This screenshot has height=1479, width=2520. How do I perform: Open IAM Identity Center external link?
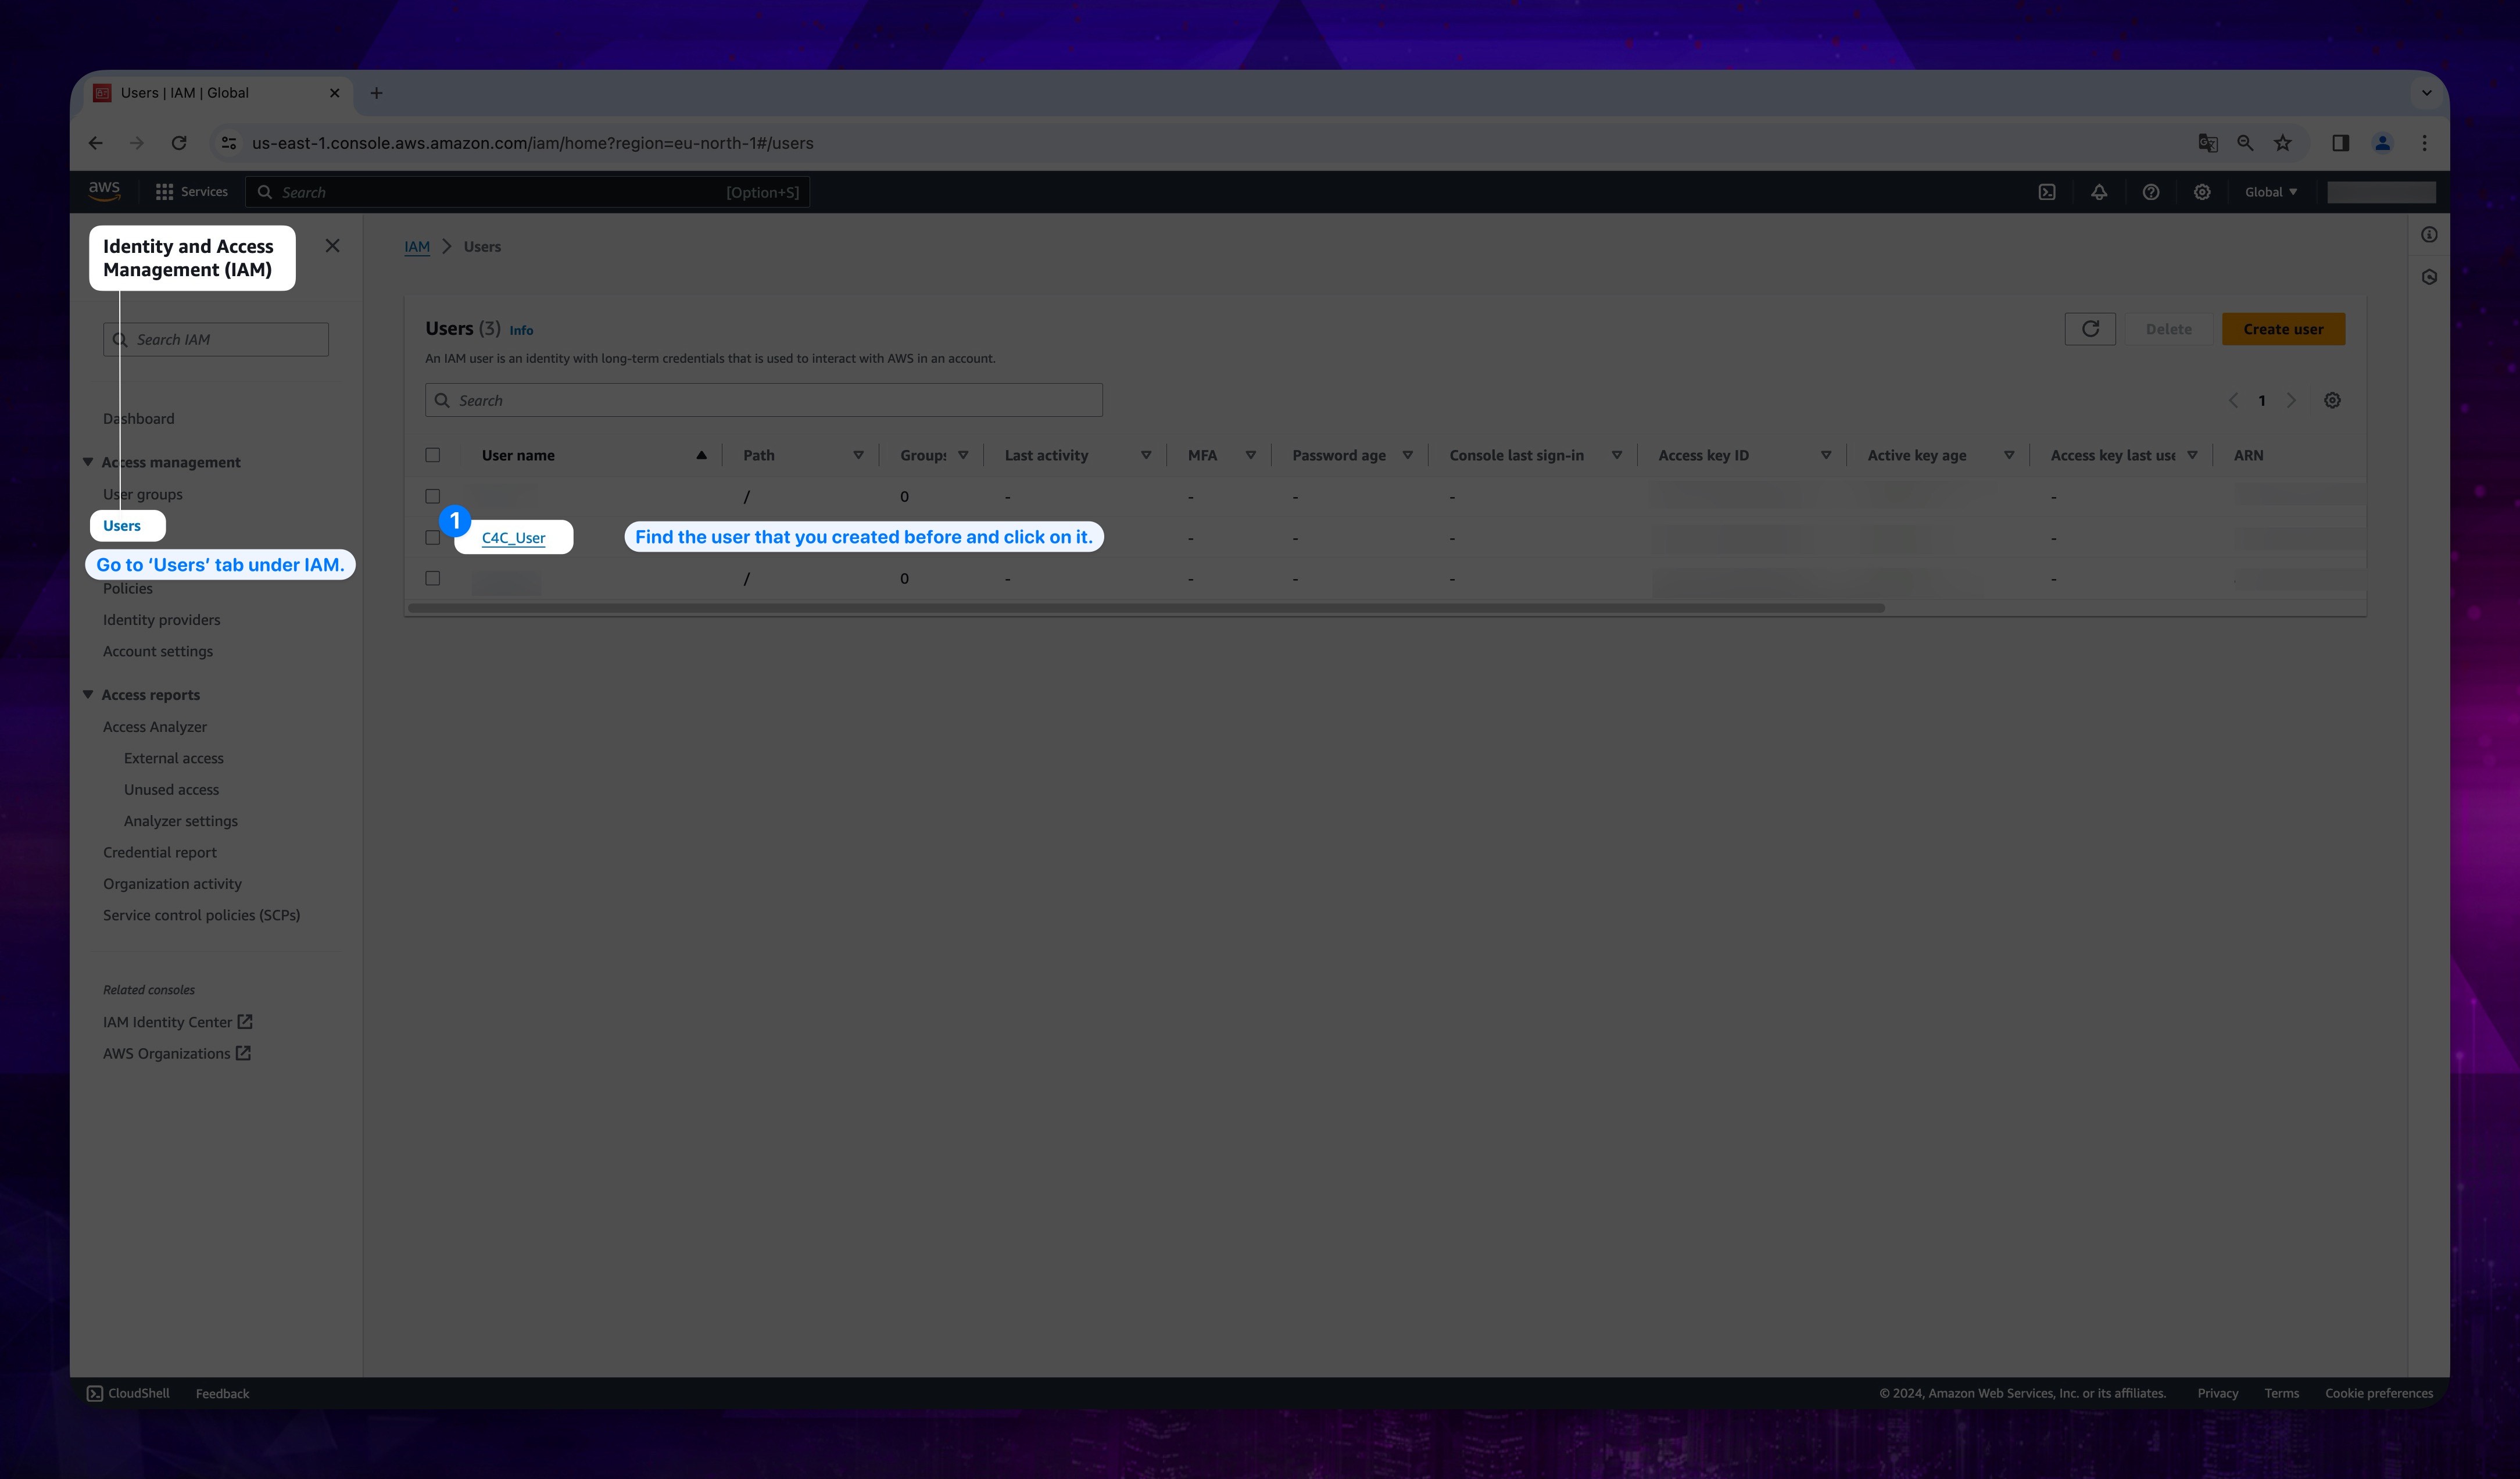pos(177,1022)
